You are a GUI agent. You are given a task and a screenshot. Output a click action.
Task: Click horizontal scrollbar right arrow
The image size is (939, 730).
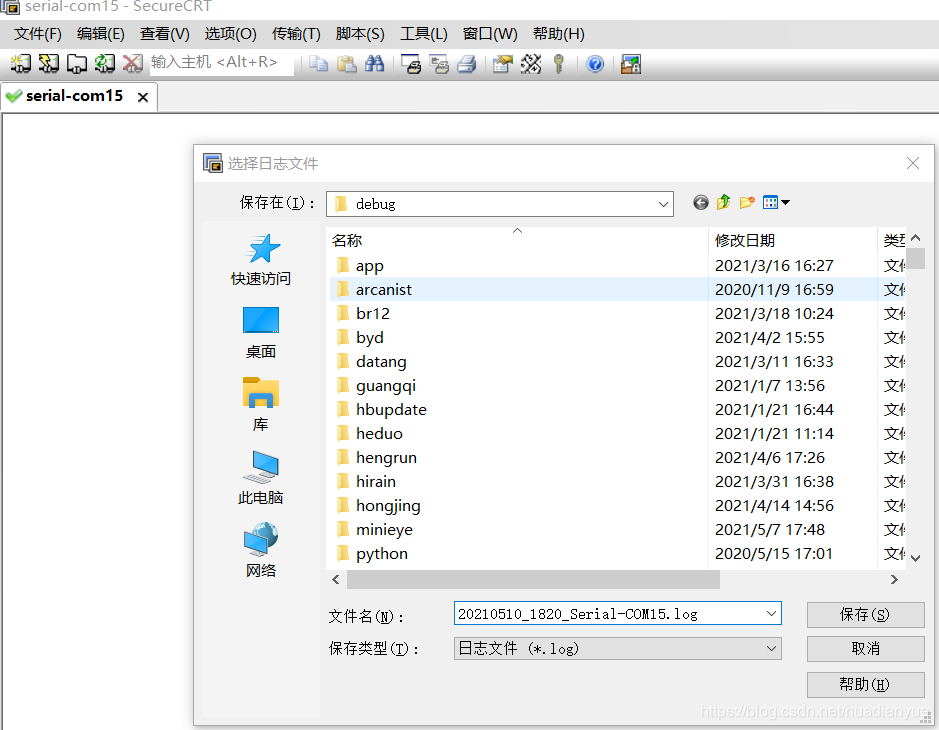(x=893, y=579)
